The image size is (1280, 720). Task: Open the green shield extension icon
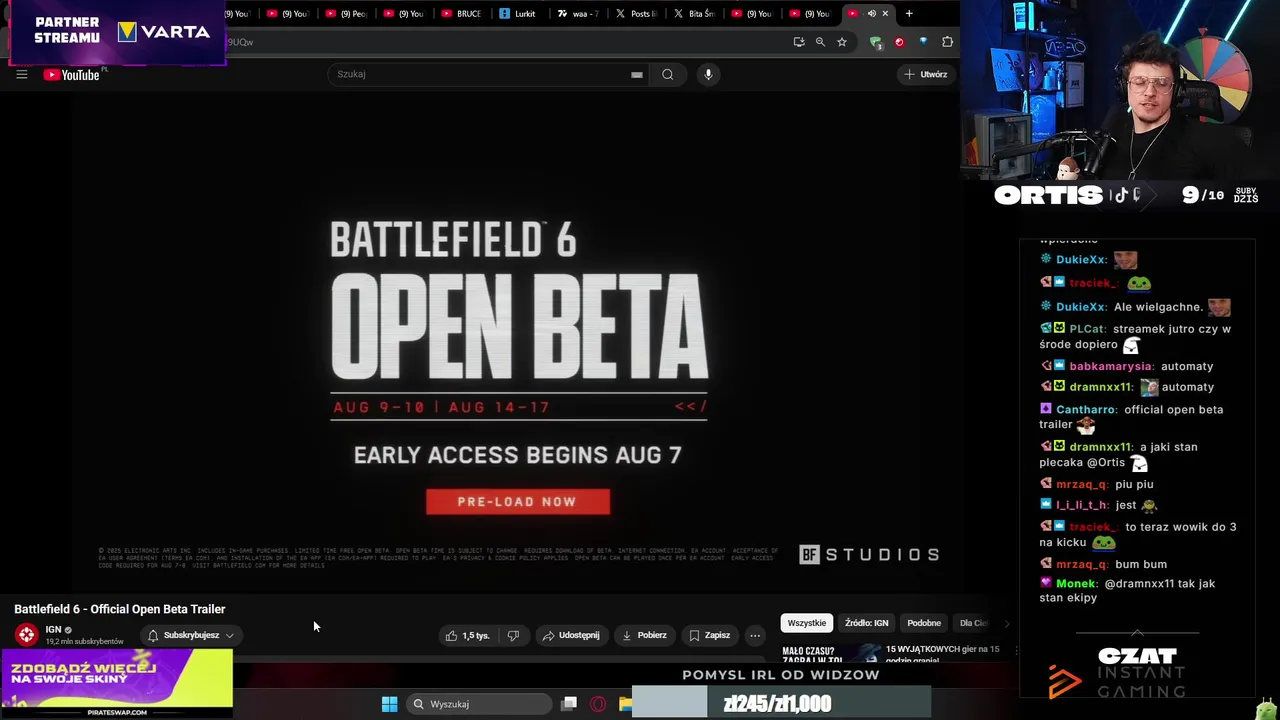[x=876, y=42]
